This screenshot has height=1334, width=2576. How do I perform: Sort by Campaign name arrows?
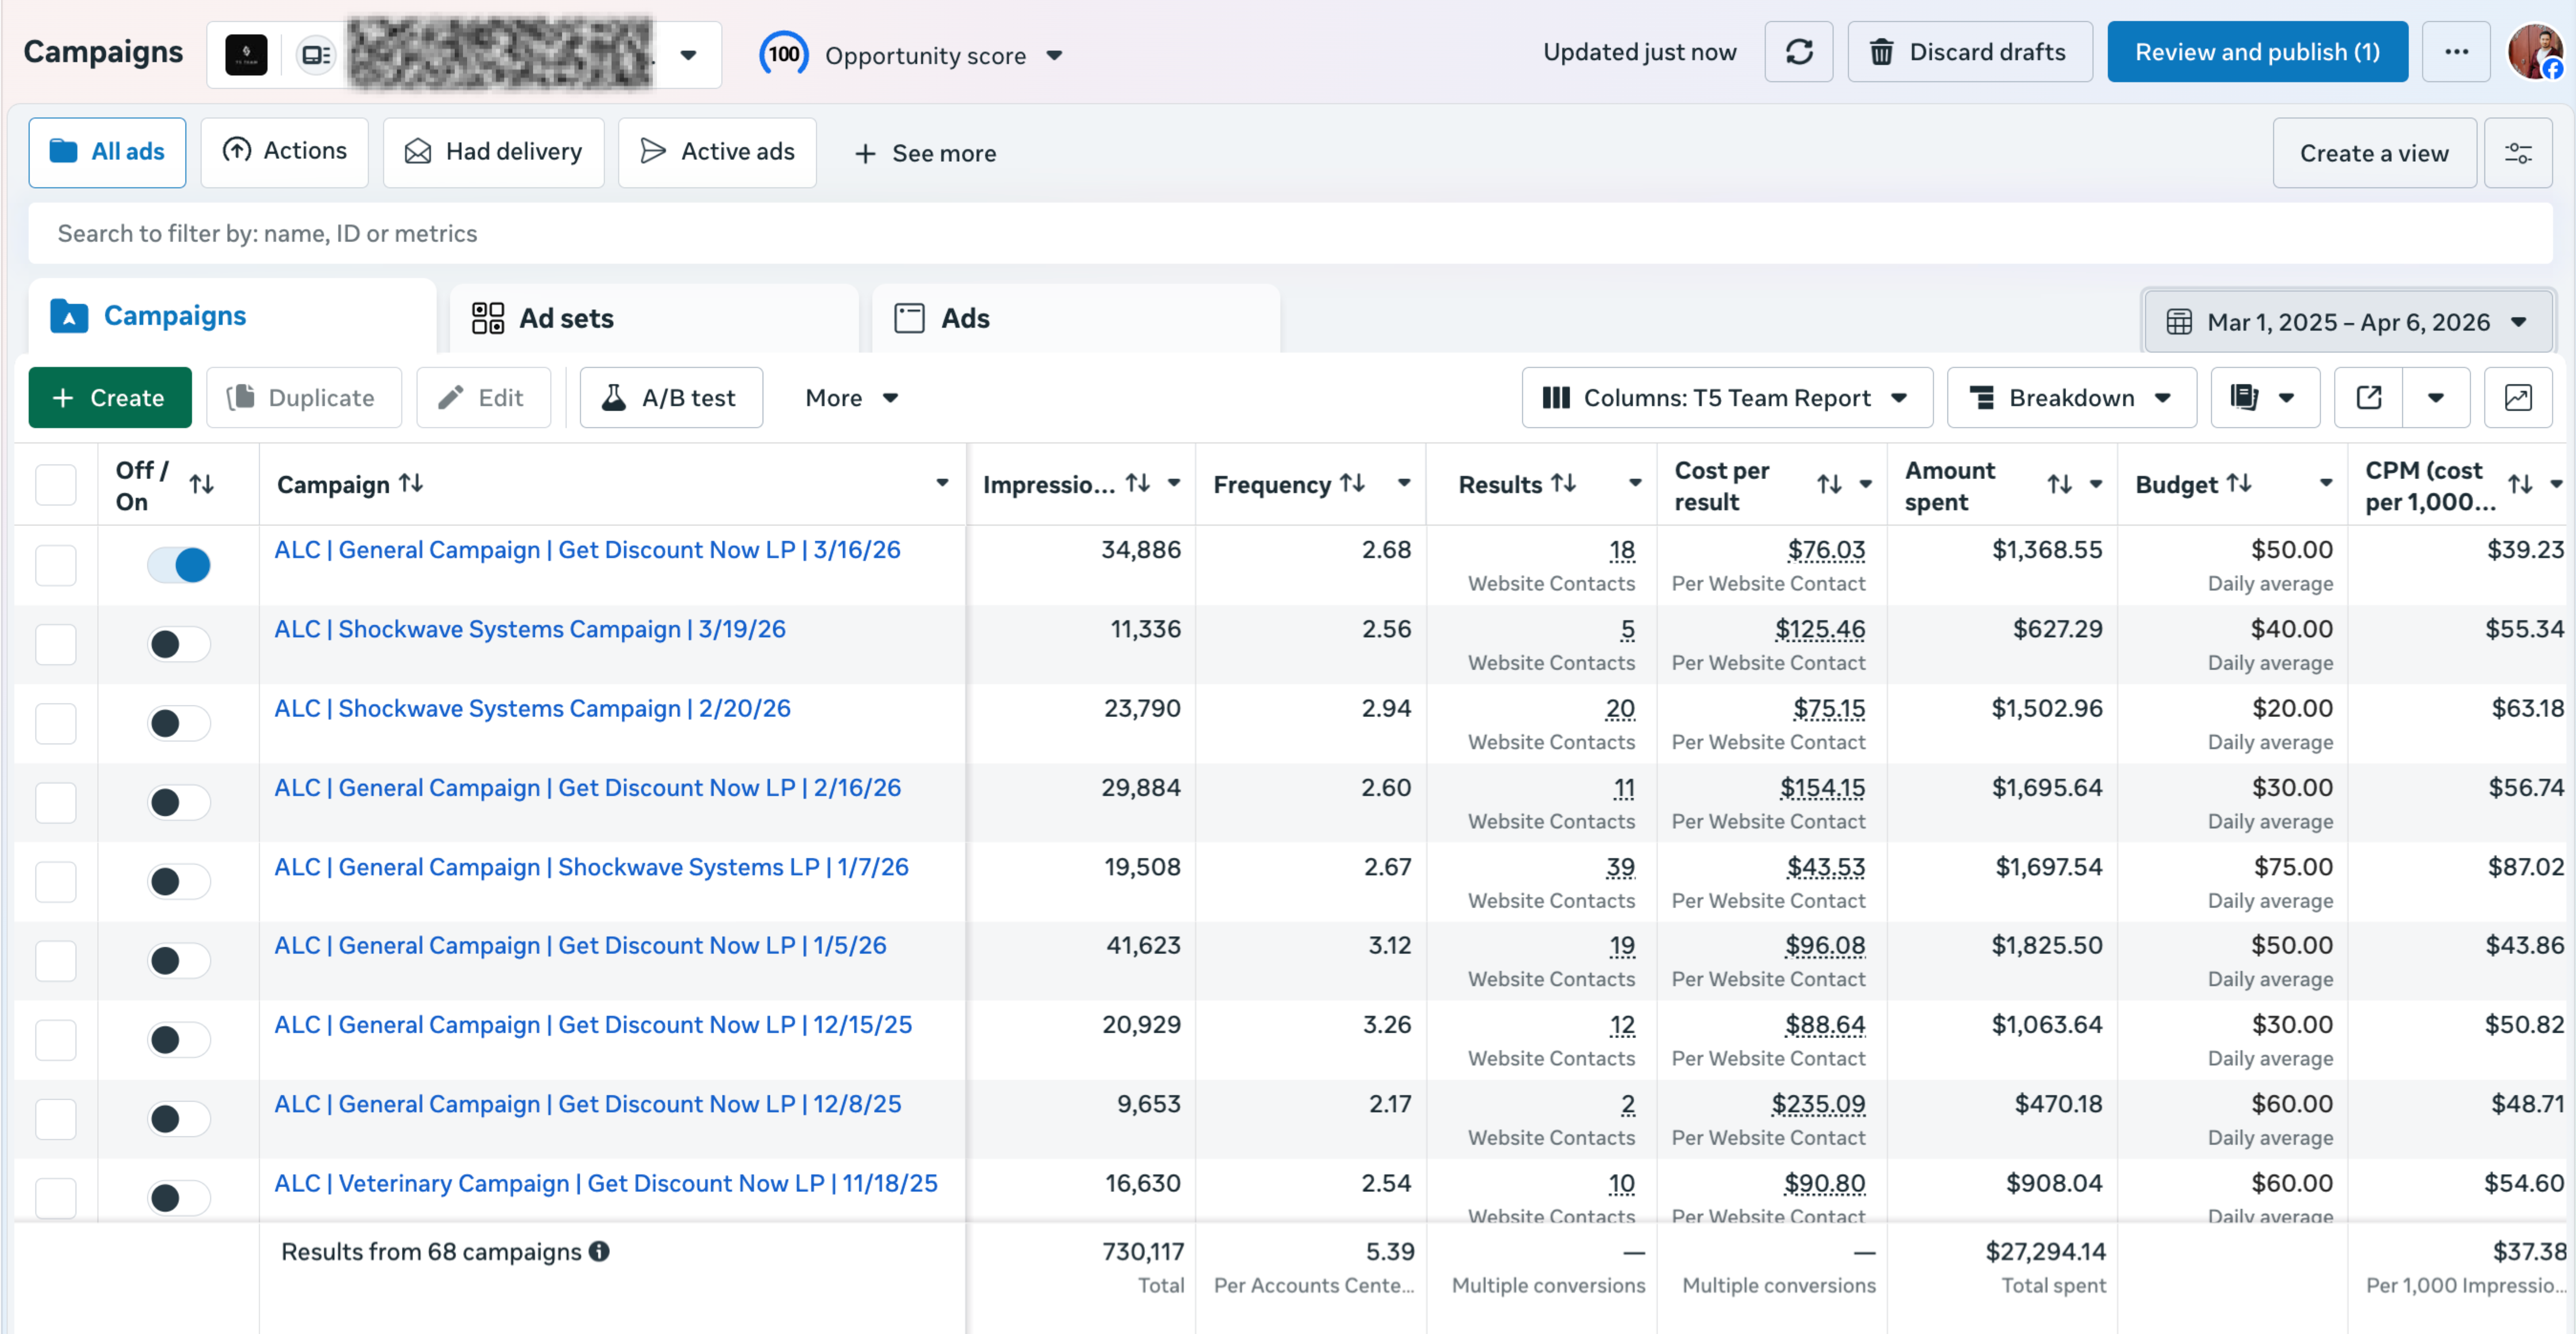411,484
